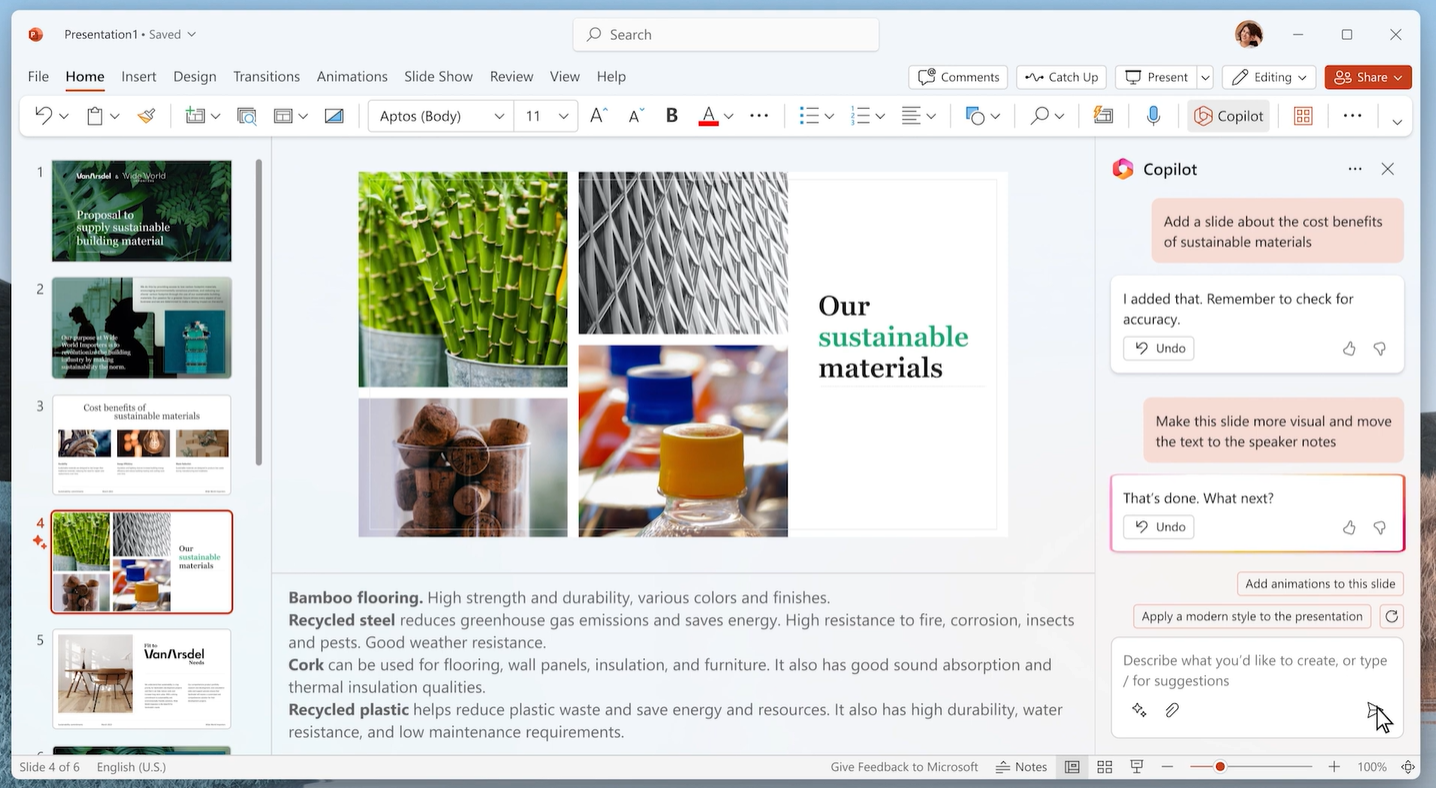Toggle Bold formatting
The image size is (1436, 788).
672,116
